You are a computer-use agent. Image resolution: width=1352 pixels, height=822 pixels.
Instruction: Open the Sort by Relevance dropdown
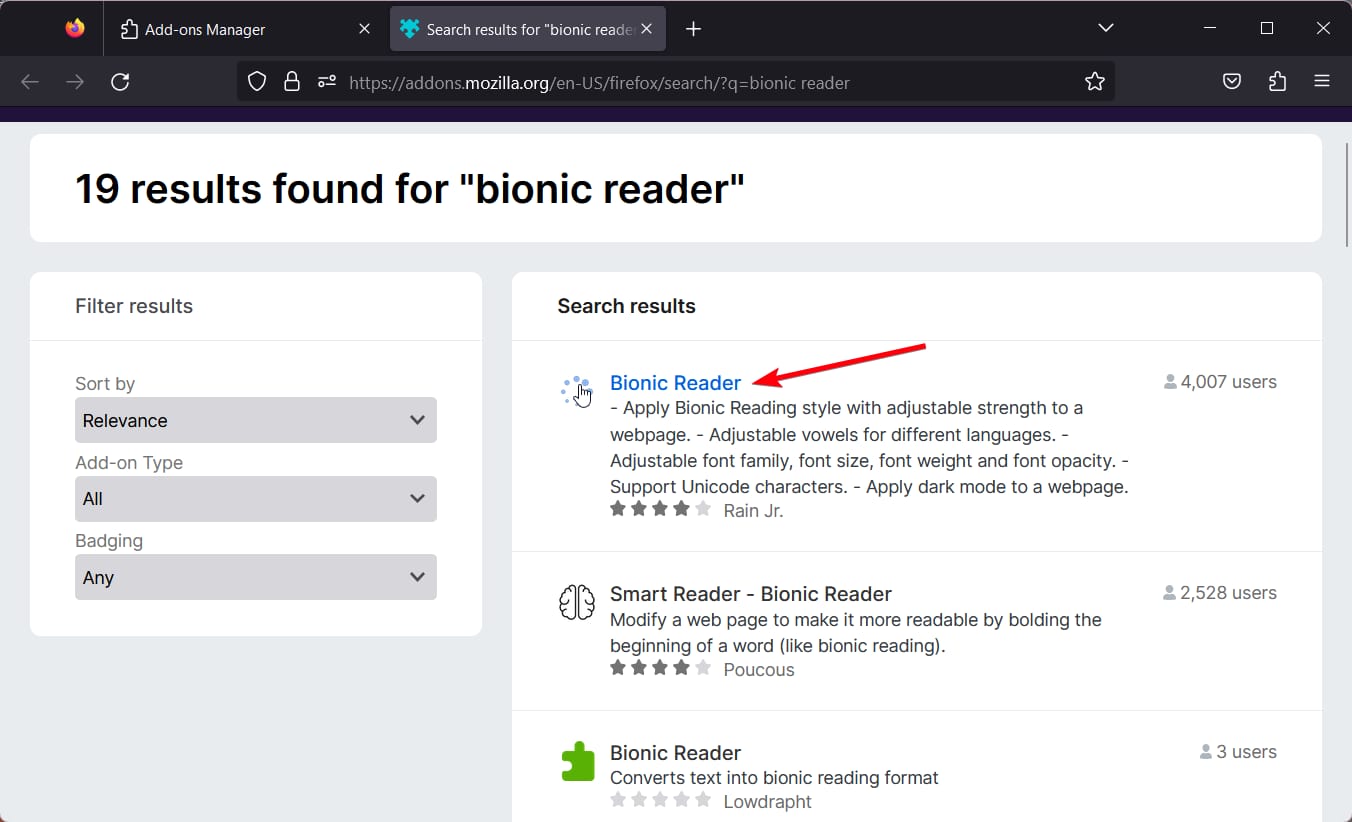point(255,420)
